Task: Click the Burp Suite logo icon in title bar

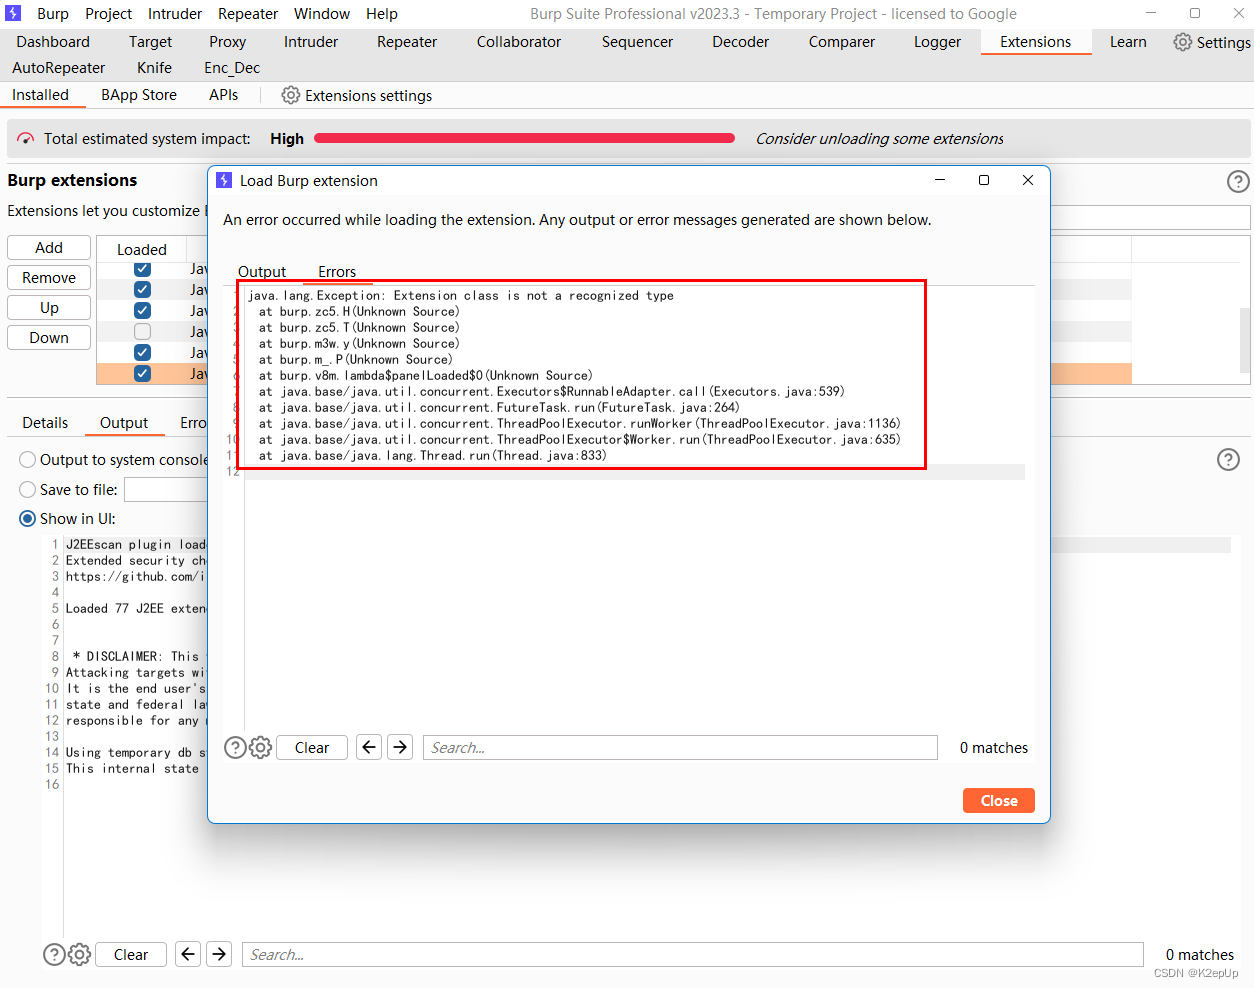Action: pyautogui.click(x=13, y=13)
